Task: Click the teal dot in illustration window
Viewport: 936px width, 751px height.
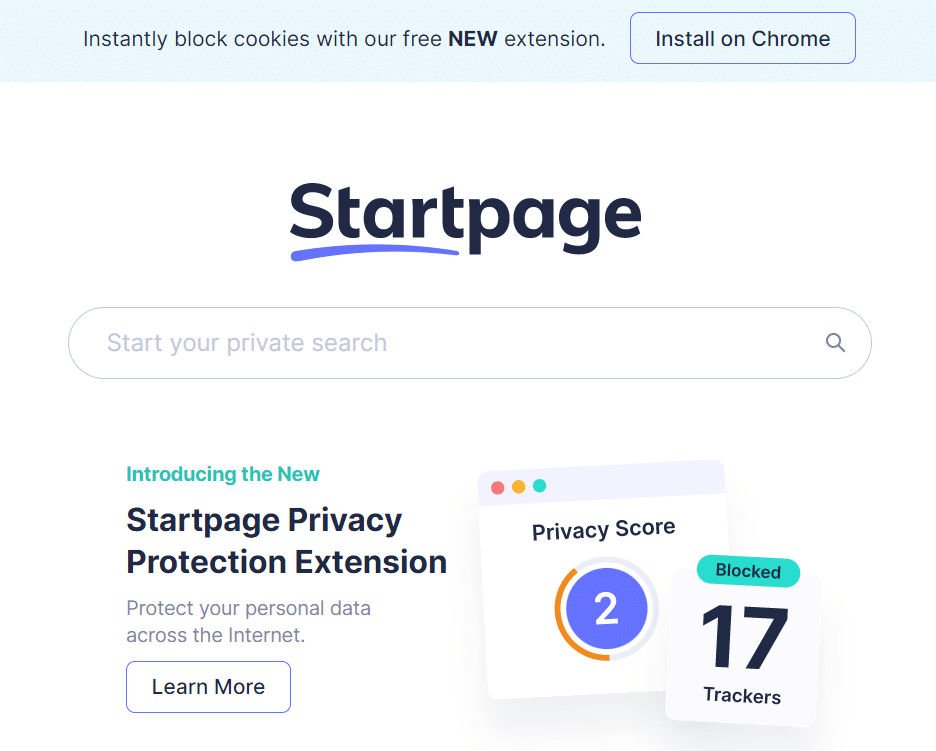Action: point(539,485)
